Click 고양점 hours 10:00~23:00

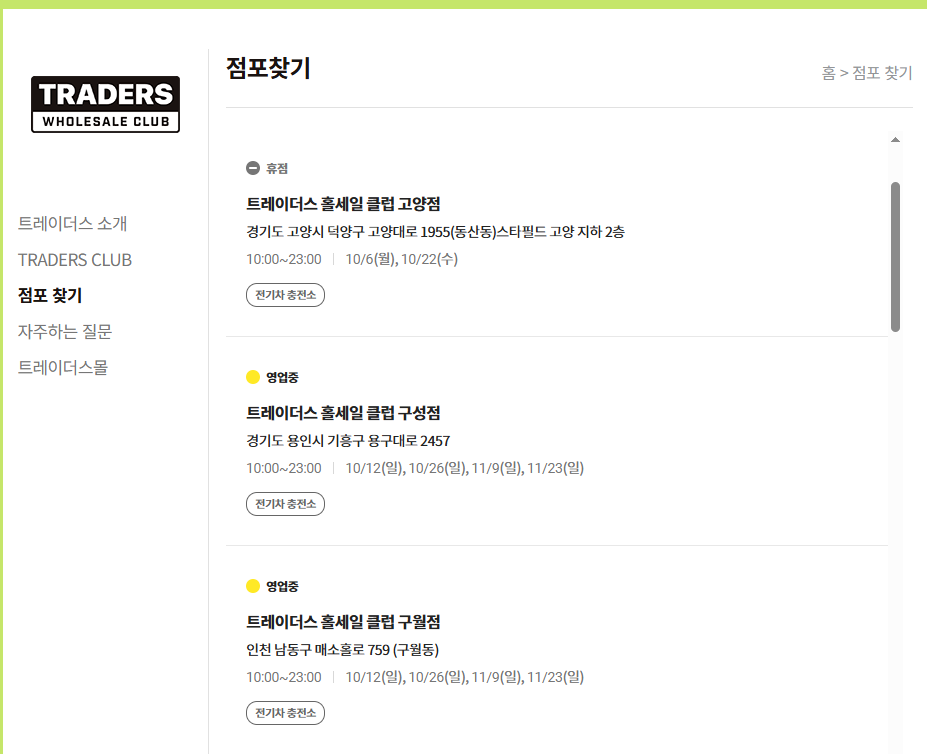point(284,259)
